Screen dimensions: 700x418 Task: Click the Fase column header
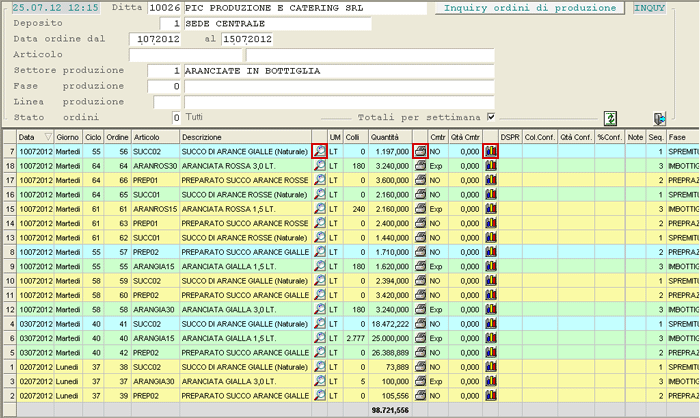(x=683, y=137)
